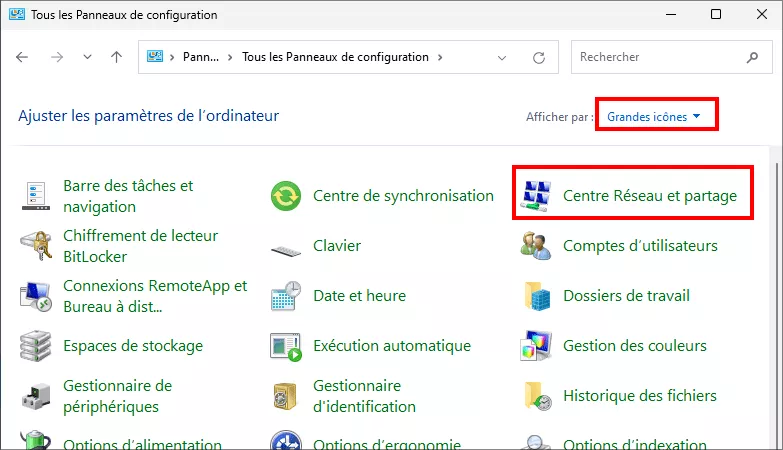Image resolution: width=783 pixels, height=450 pixels.
Task: Refresh the Control Panel view
Action: coord(539,57)
